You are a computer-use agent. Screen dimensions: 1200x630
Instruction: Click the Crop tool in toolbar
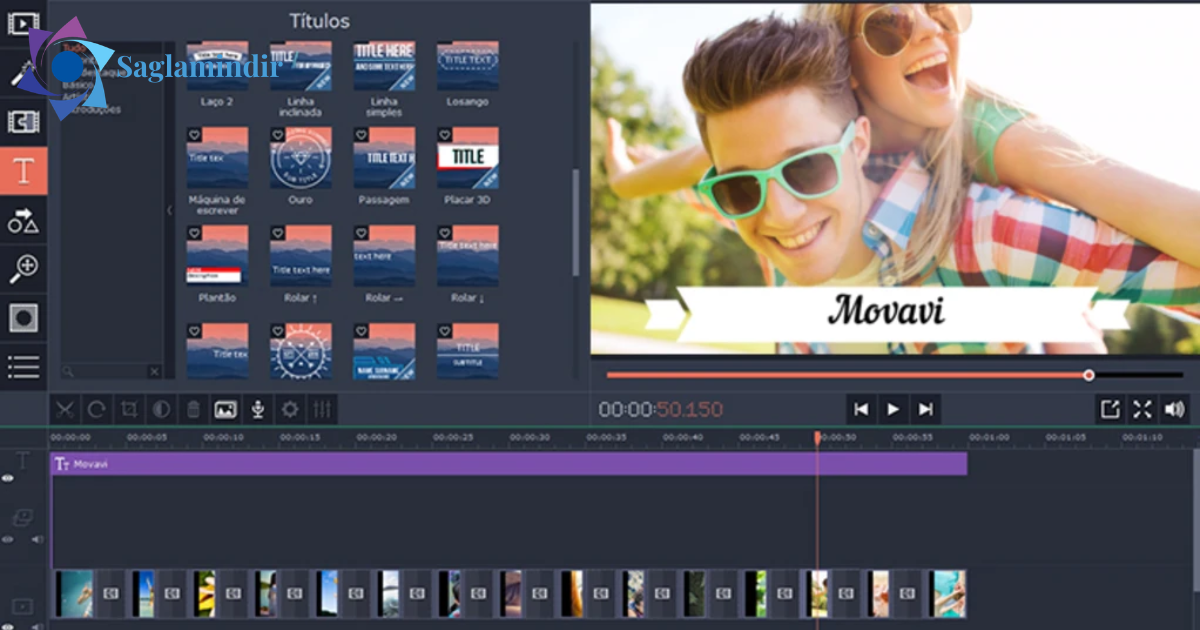pyautogui.click(x=129, y=409)
